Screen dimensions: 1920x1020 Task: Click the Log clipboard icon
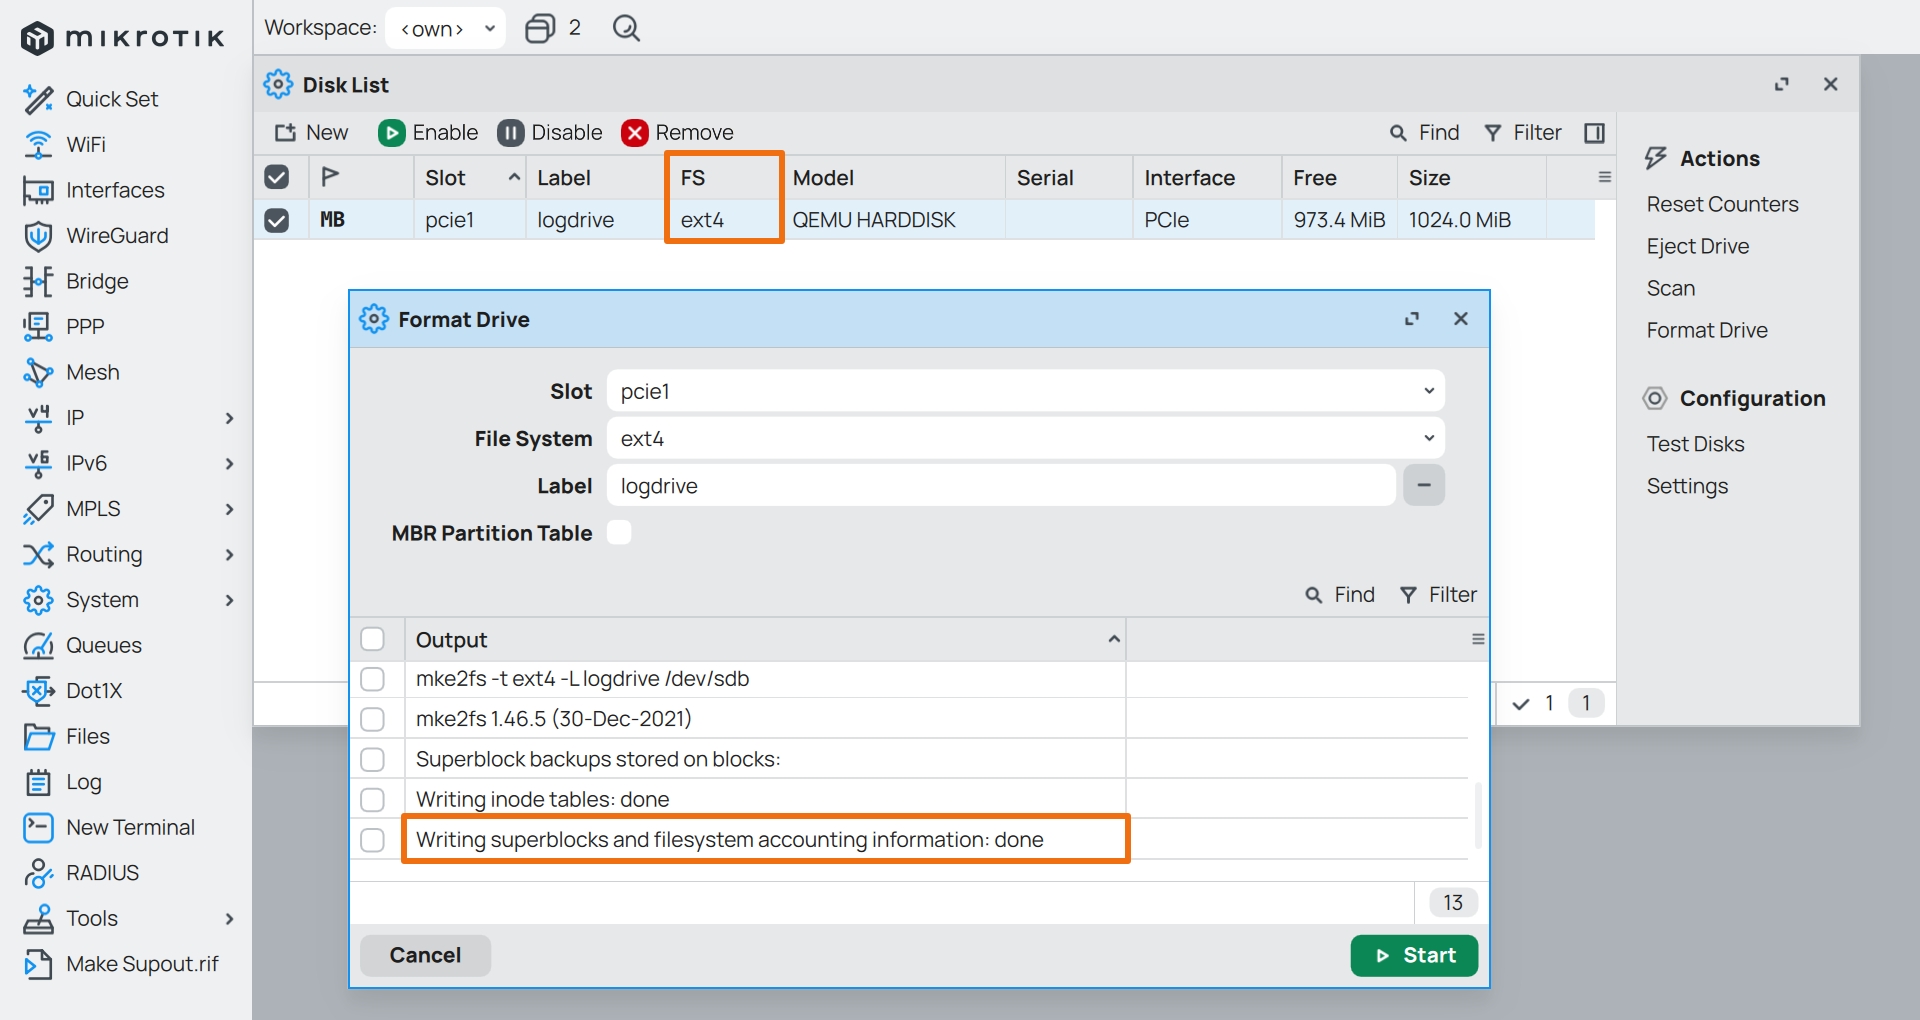(38, 782)
